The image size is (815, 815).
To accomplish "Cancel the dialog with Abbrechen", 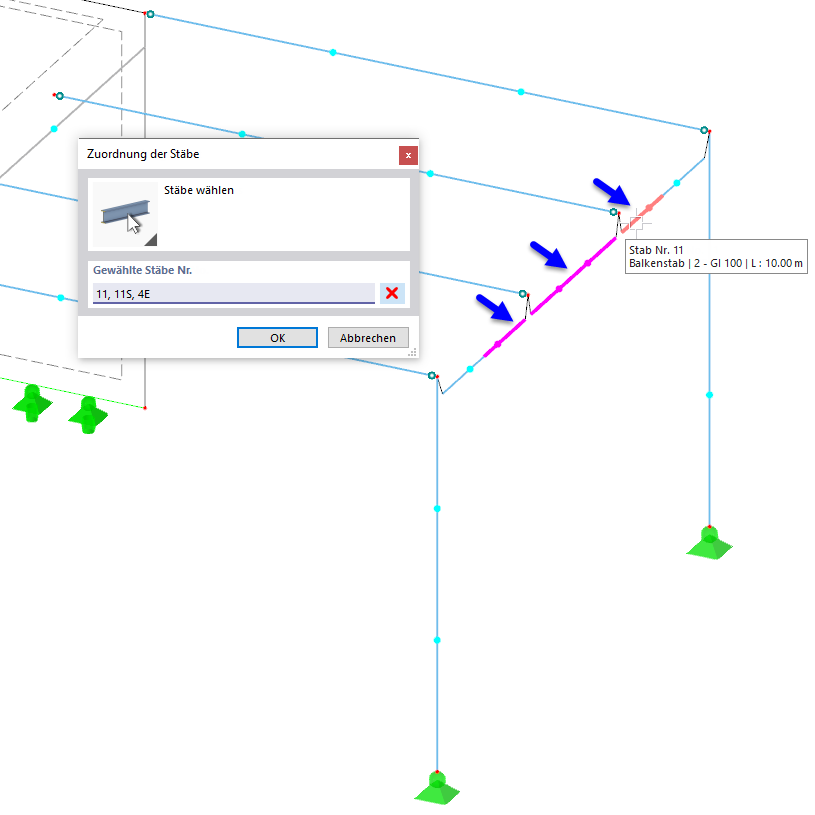I will click(368, 338).
